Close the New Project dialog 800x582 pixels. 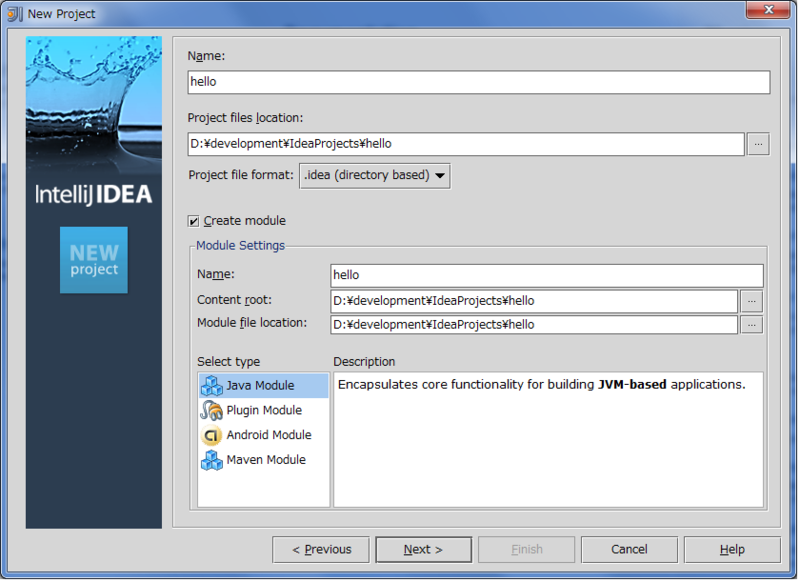point(768,10)
